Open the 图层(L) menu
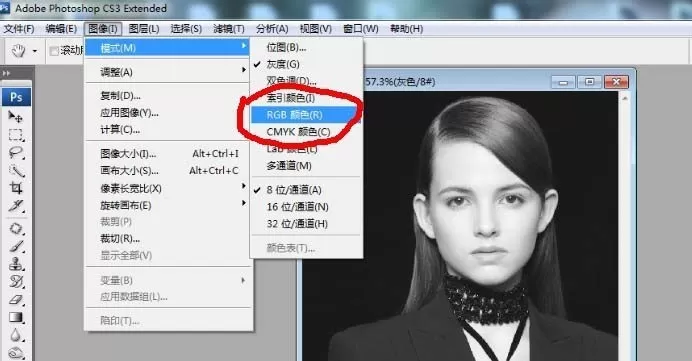This screenshot has height=361, width=692. [x=144, y=29]
